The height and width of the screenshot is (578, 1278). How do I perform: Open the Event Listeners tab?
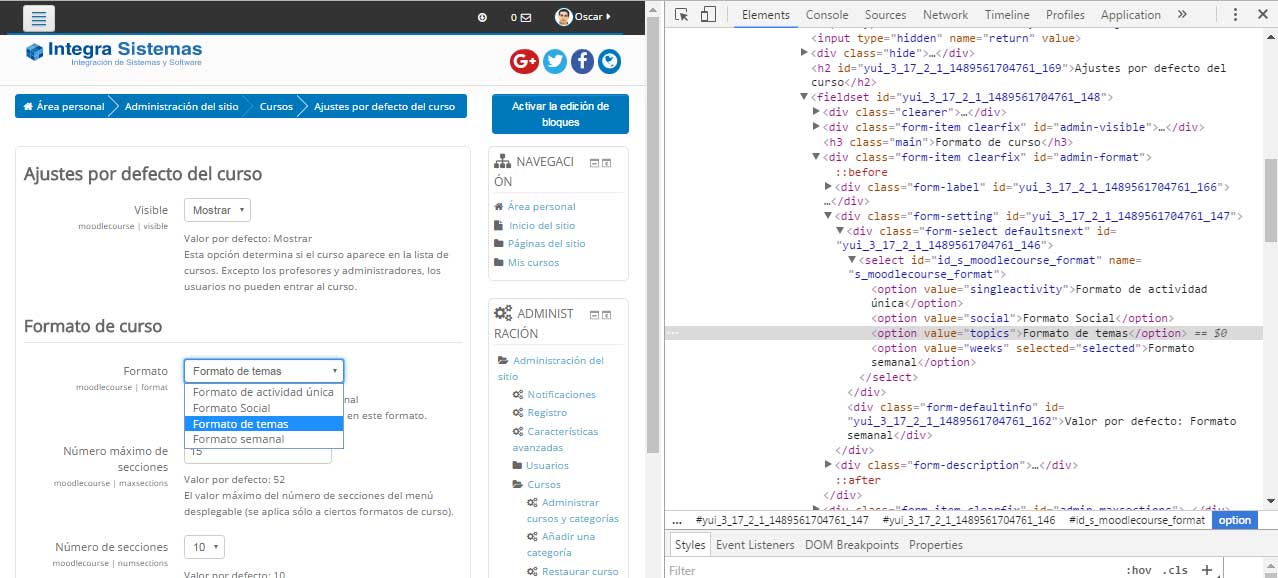tap(755, 545)
